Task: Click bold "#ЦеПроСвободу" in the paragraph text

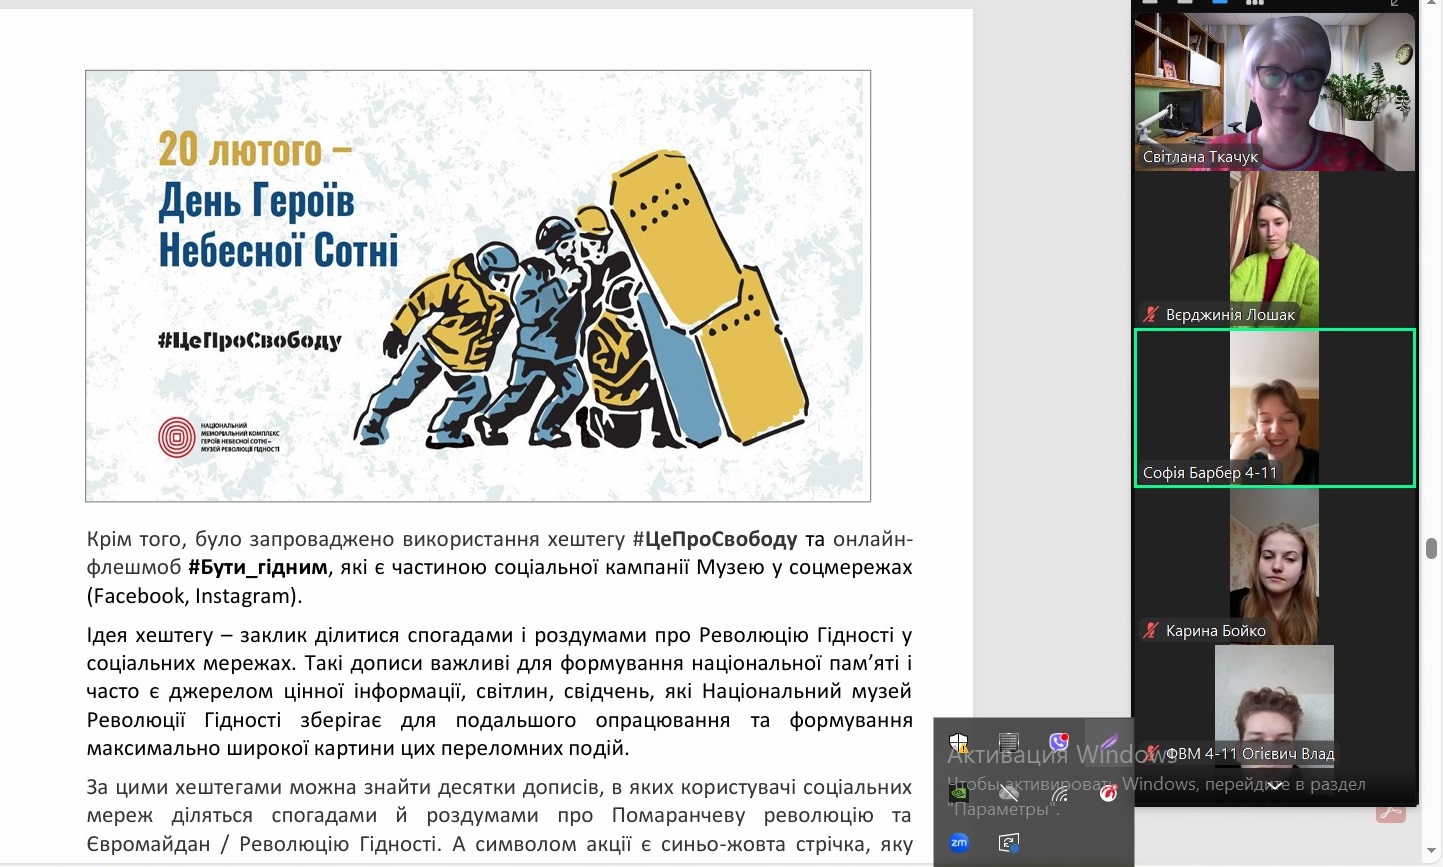Action: click(715, 540)
